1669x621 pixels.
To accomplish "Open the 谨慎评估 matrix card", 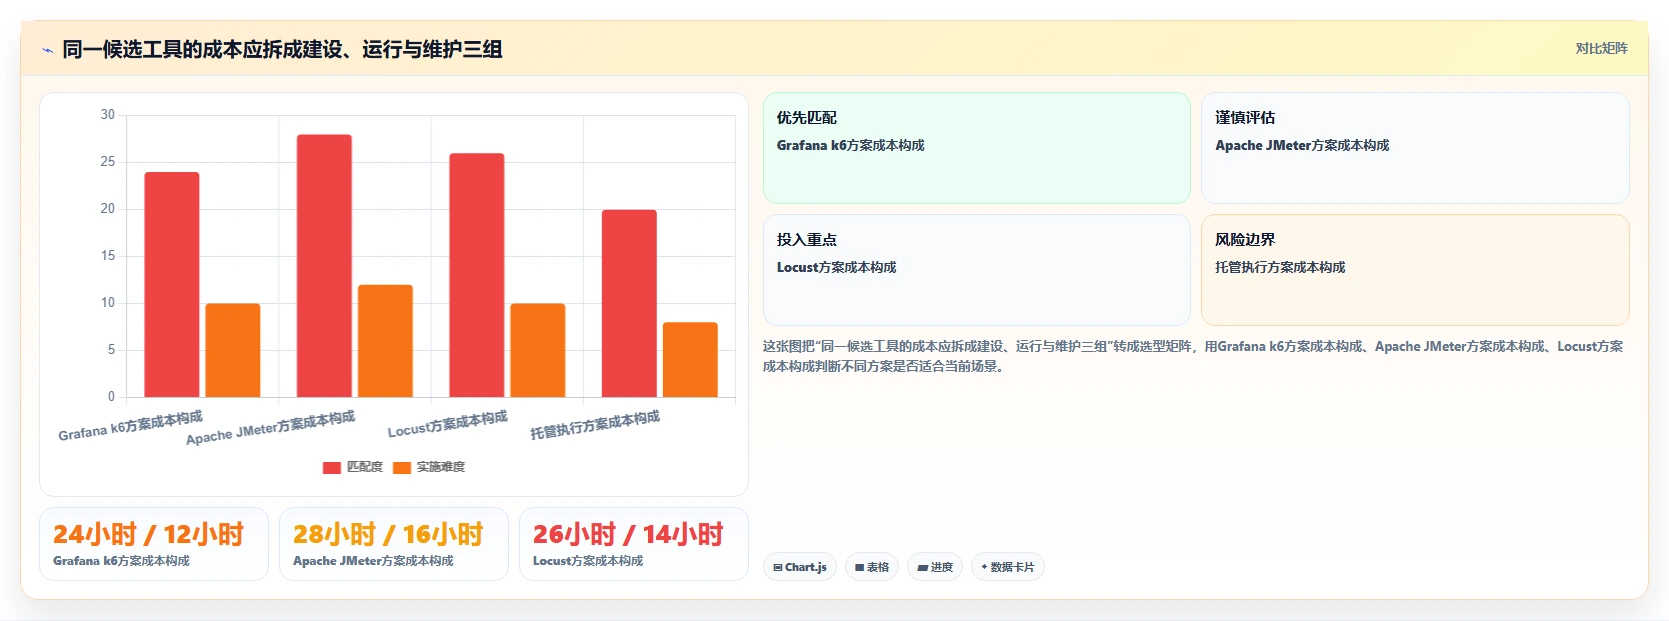I will [1415, 148].
